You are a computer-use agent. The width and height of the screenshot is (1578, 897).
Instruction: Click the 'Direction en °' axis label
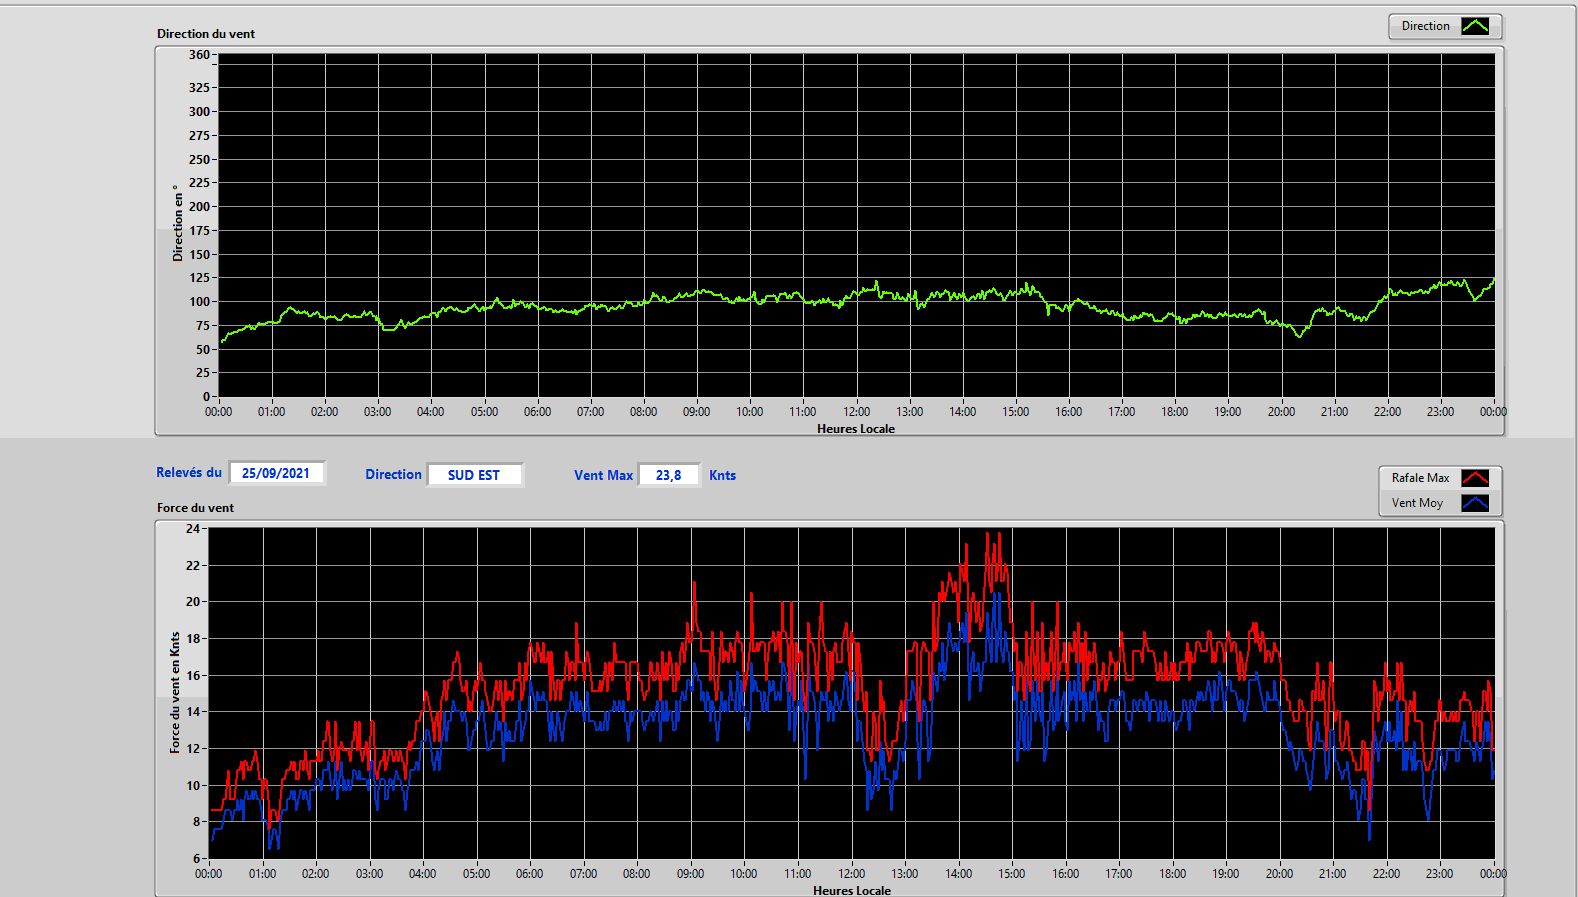pos(178,223)
